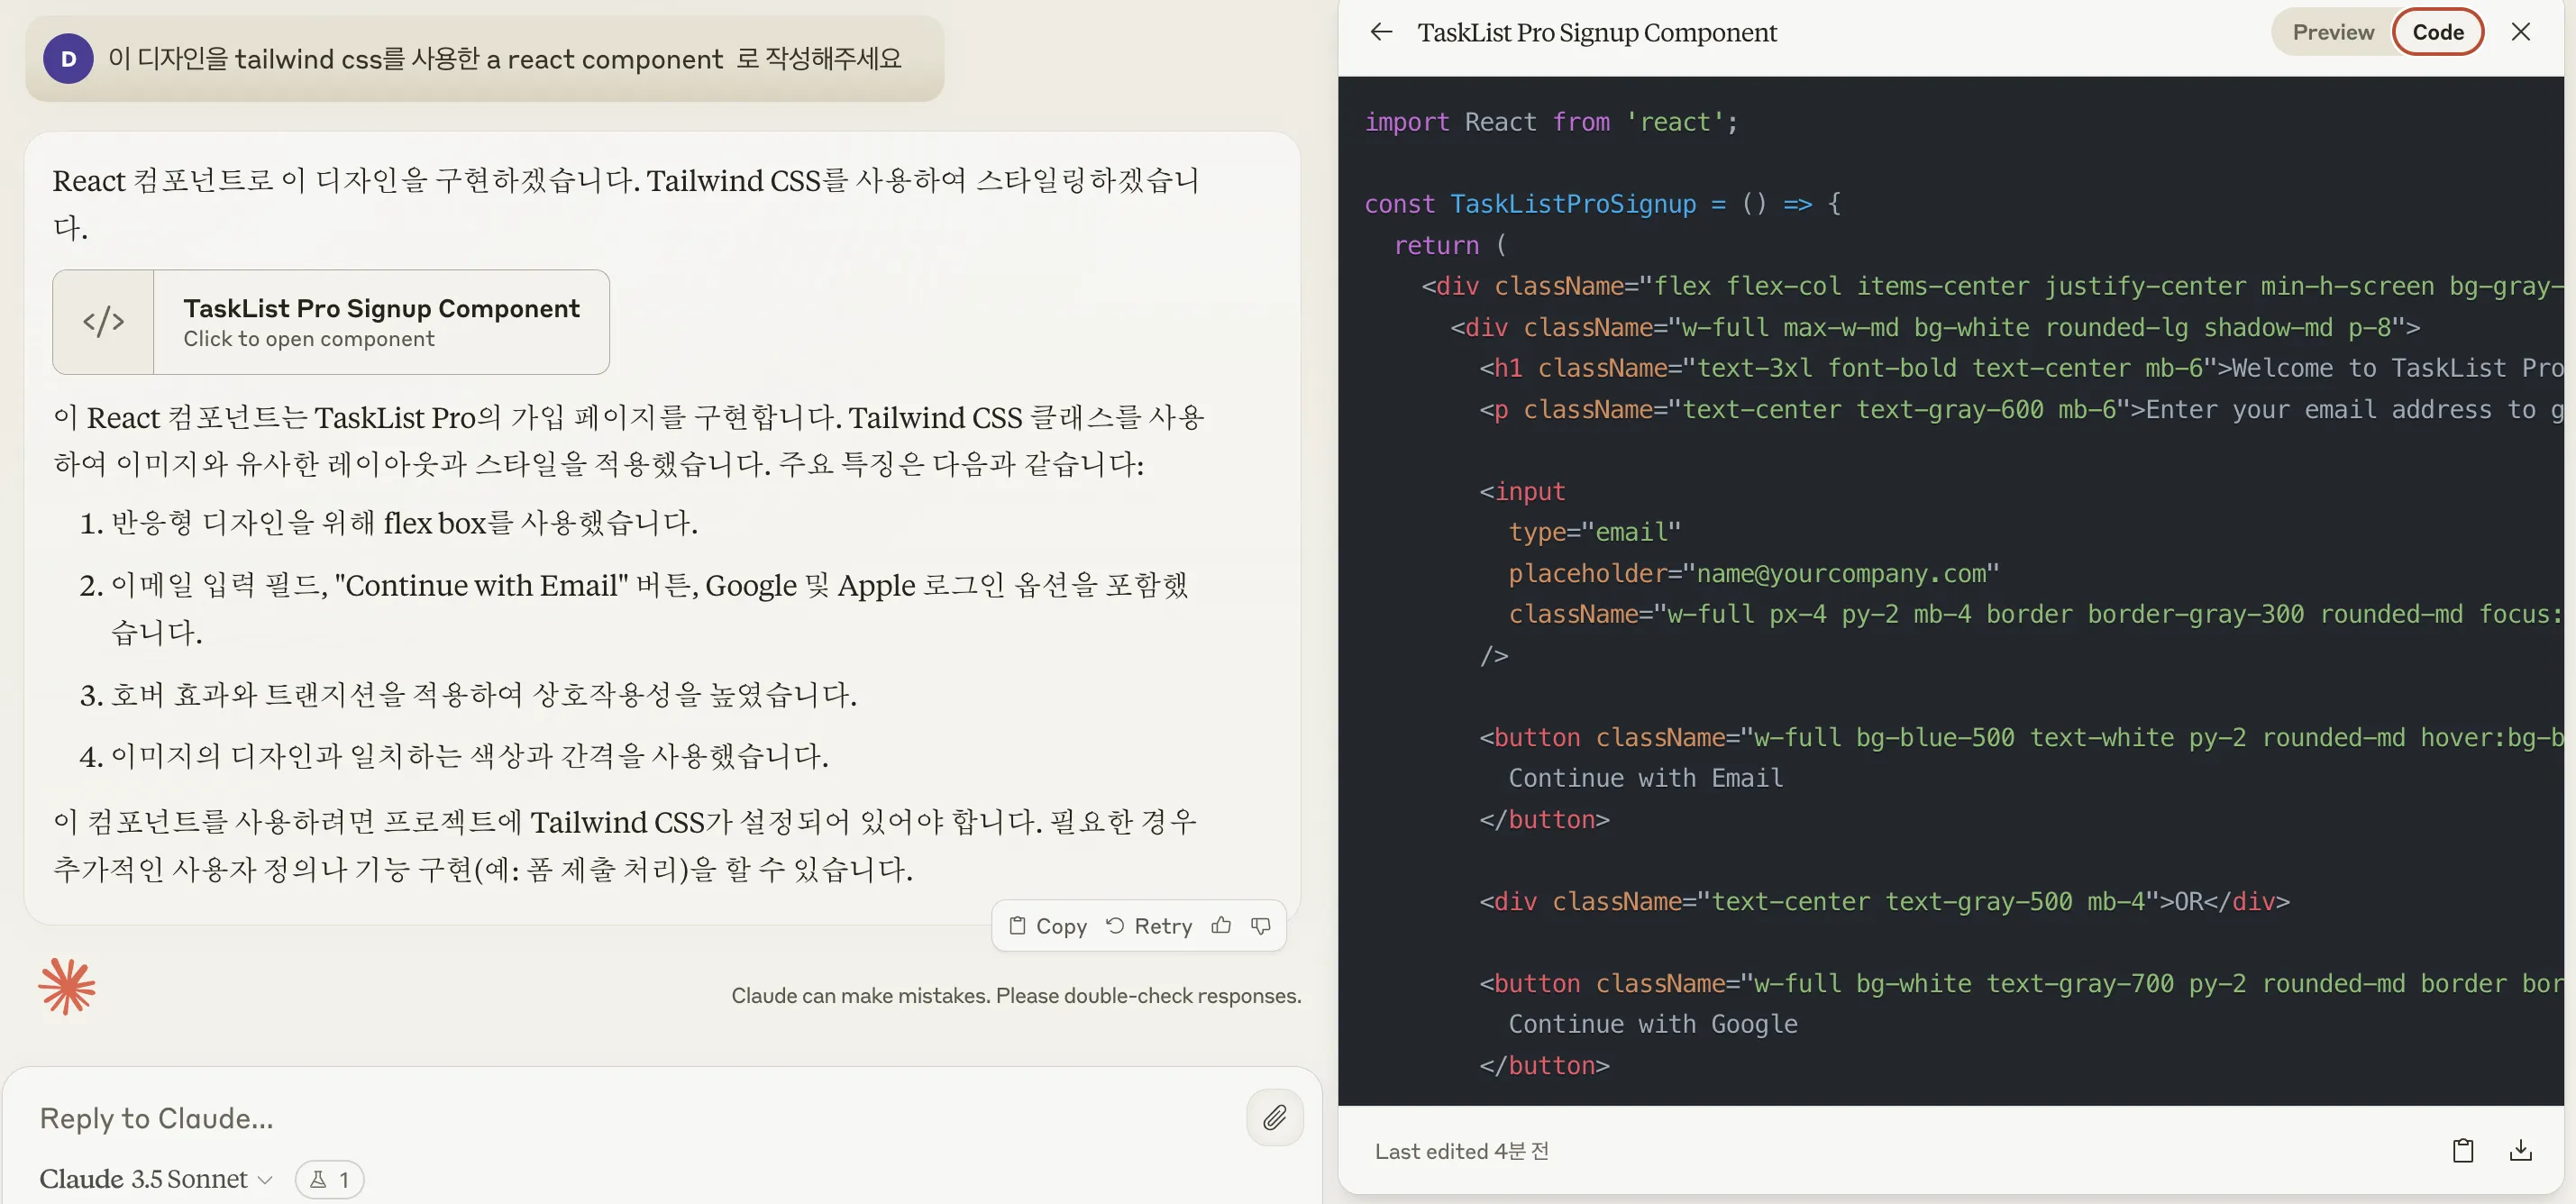Click the thumbs up feedback icon
The height and width of the screenshot is (1204, 2576).
coord(1220,926)
